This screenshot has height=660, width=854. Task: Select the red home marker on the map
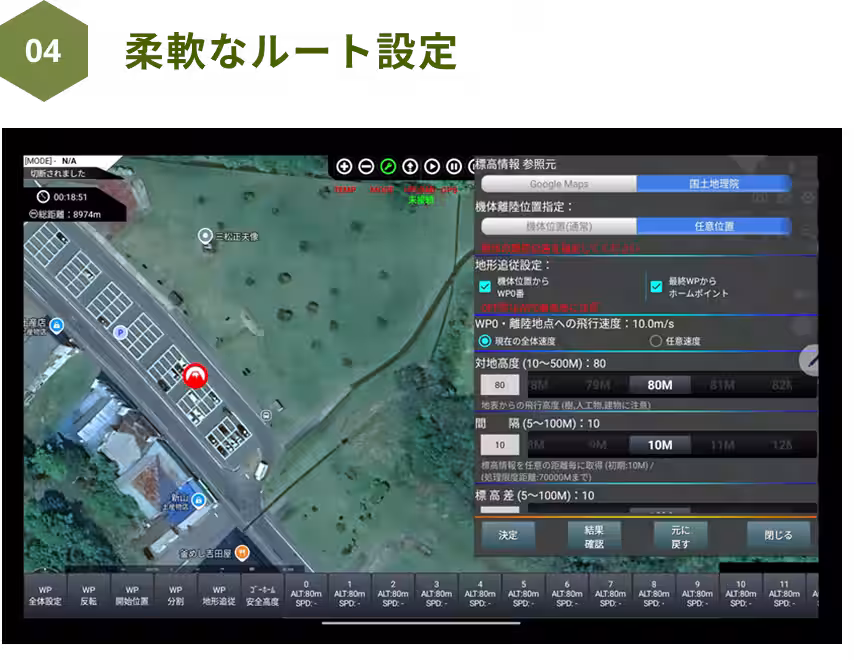(x=194, y=373)
